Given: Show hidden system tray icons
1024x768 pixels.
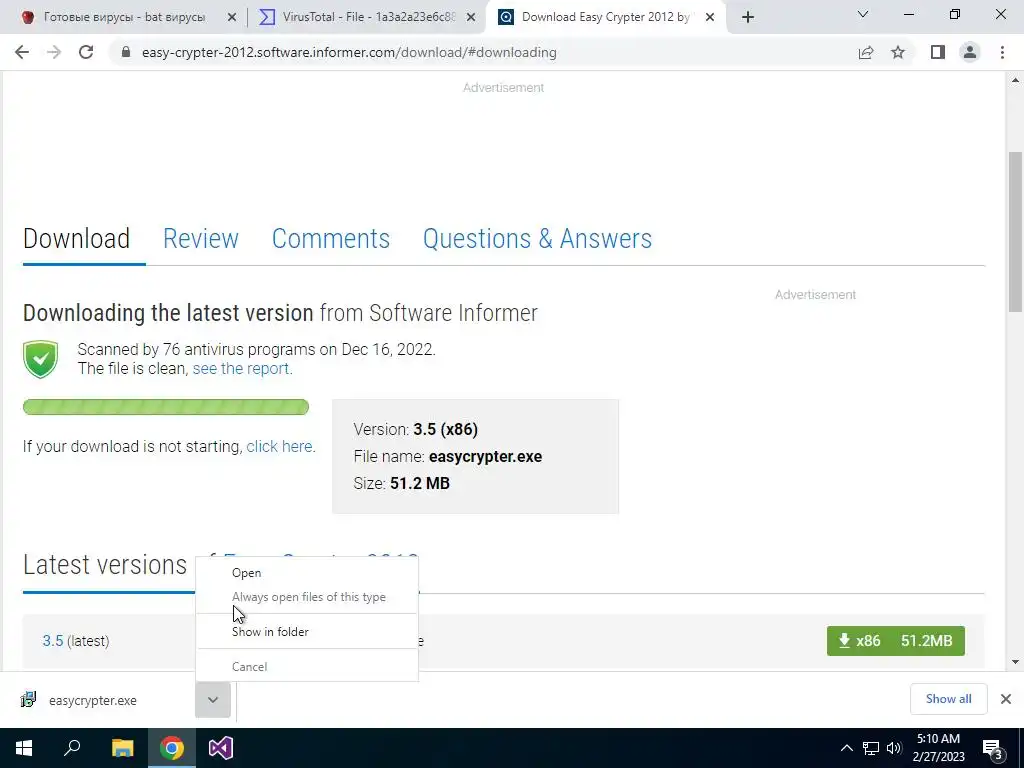Looking at the screenshot, I should [846, 748].
